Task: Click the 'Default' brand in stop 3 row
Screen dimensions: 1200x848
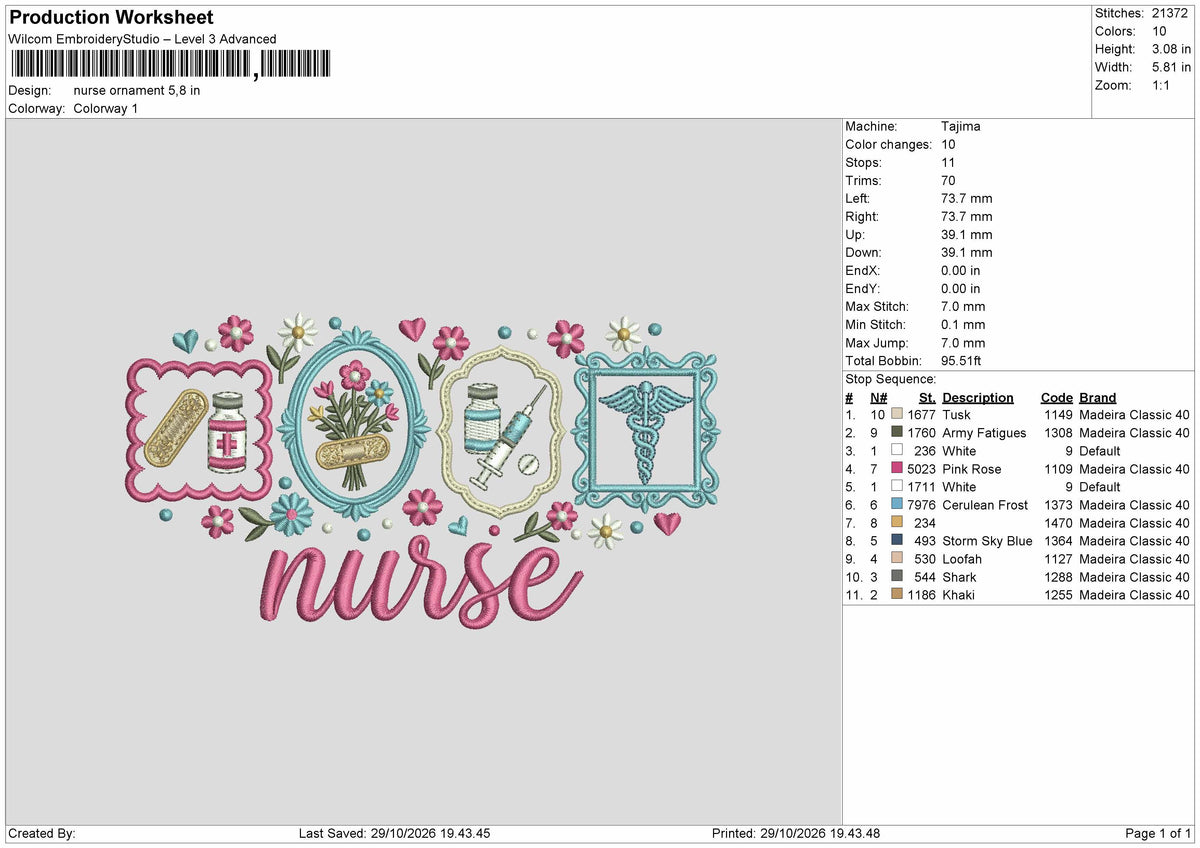Action: [1102, 451]
